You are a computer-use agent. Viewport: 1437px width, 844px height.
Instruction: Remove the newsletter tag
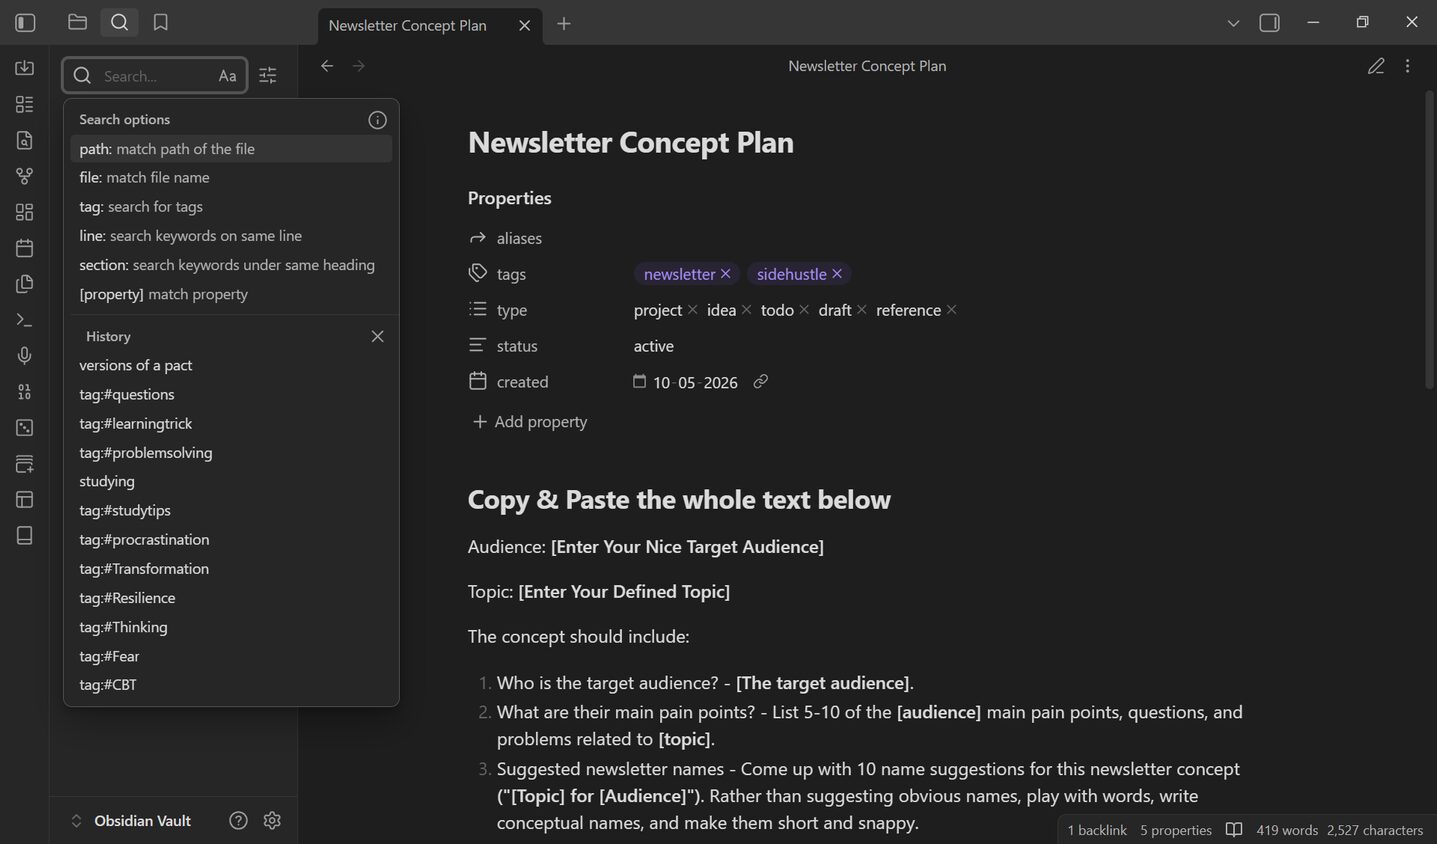point(726,274)
